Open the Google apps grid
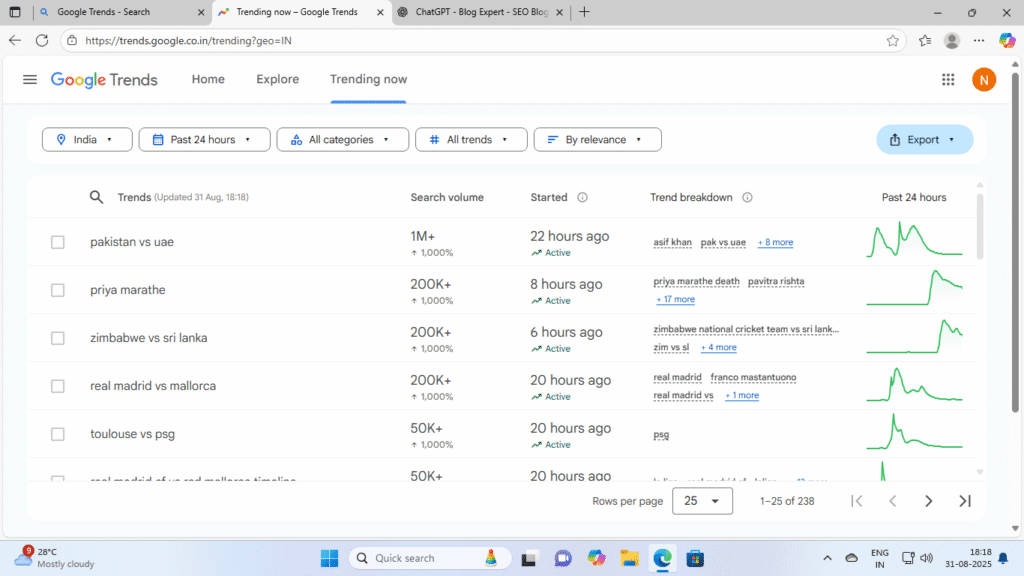This screenshot has height=576, width=1024. (948, 80)
